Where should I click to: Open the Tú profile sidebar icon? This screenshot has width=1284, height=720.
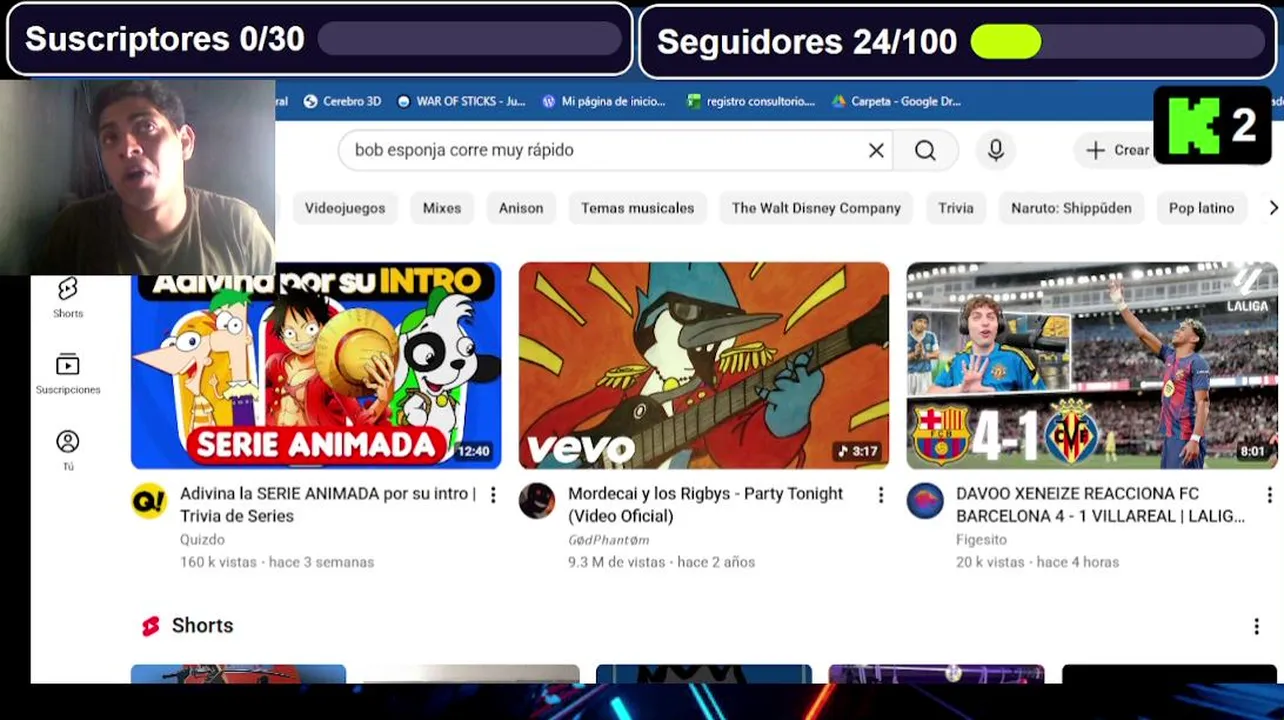[x=68, y=450]
